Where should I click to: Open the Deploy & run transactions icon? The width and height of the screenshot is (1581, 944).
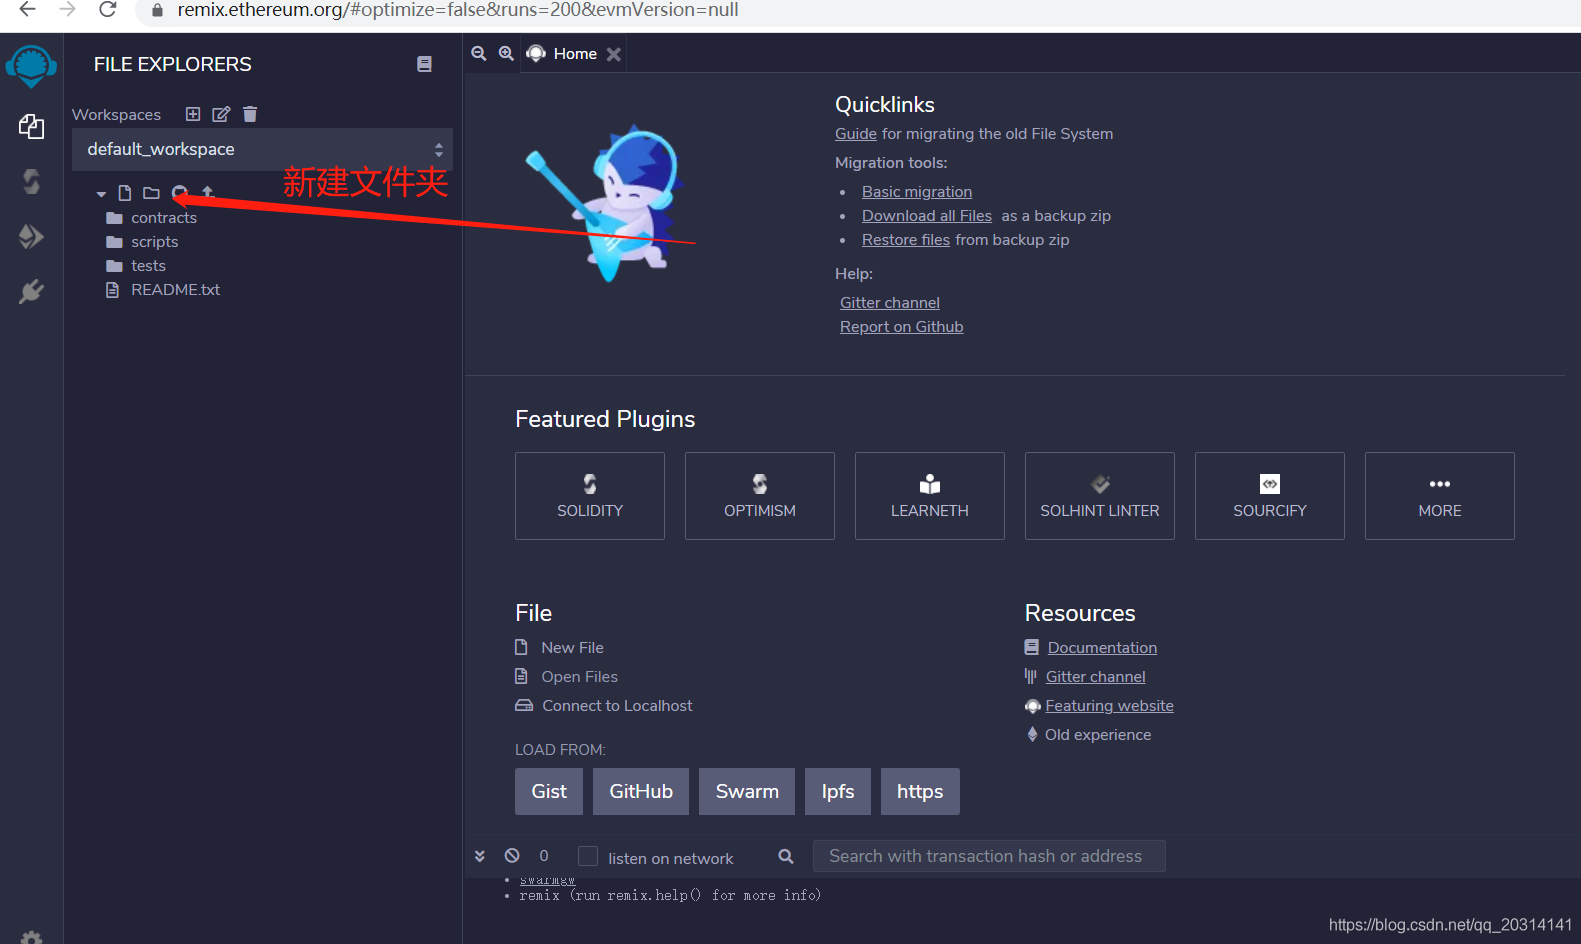[31, 236]
